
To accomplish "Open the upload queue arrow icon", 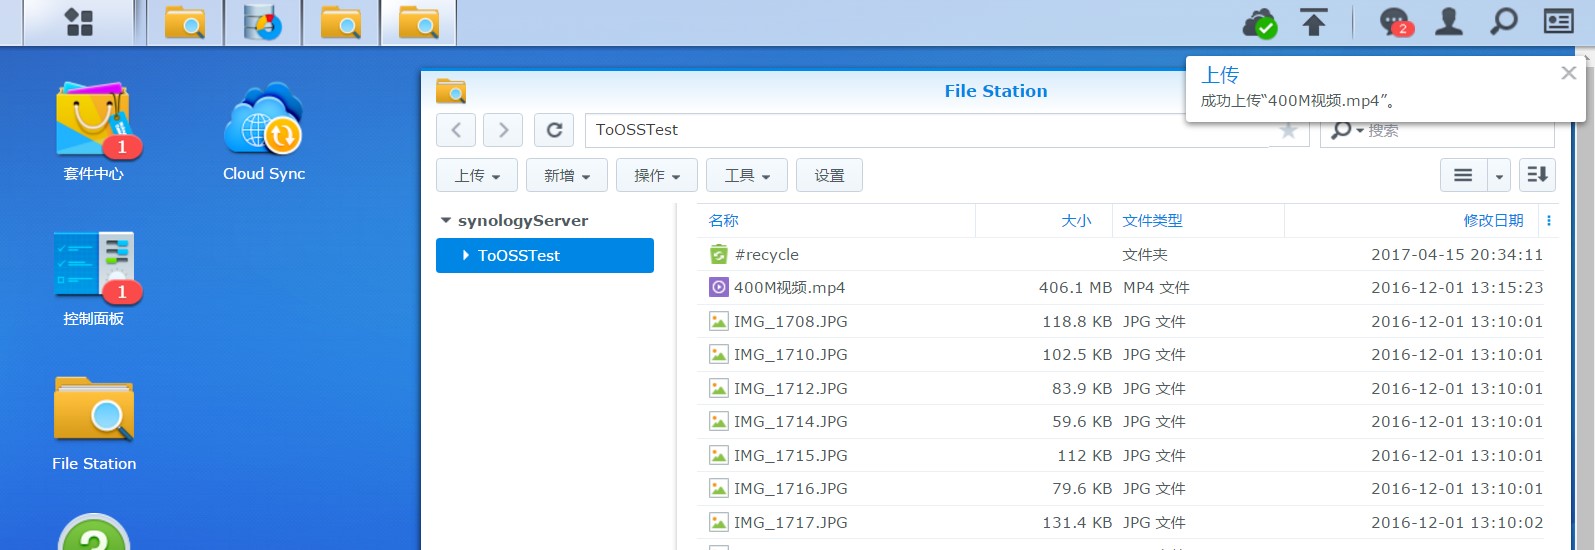I will [x=1314, y=22].
